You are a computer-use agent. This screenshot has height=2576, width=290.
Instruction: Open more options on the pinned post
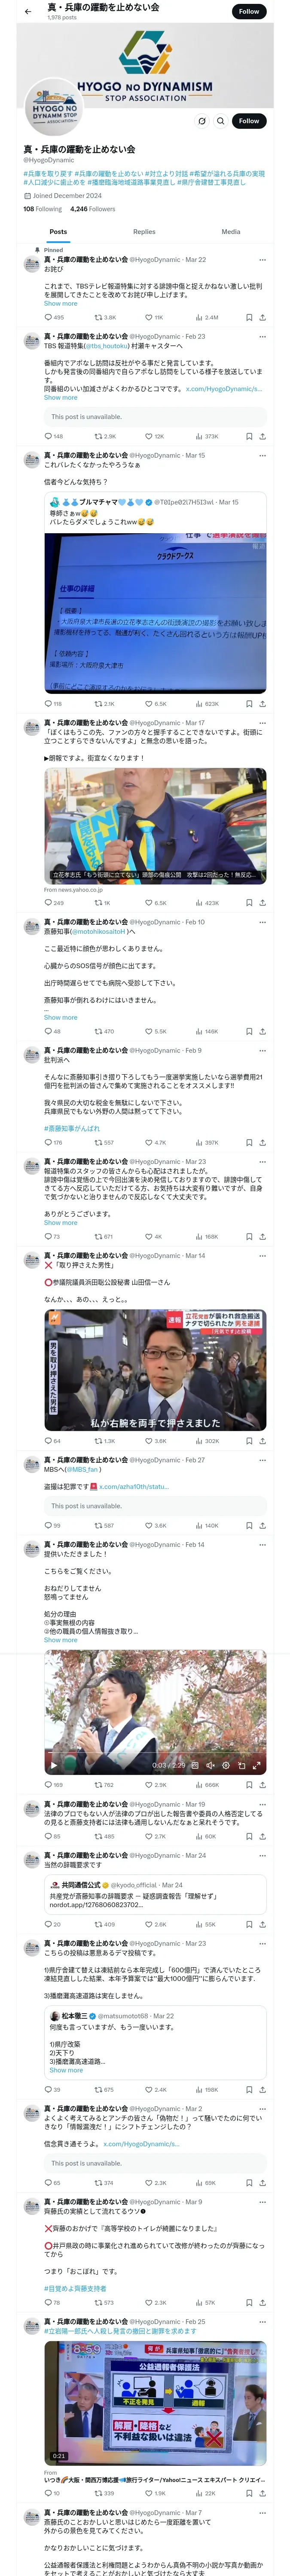pos(263,260)
